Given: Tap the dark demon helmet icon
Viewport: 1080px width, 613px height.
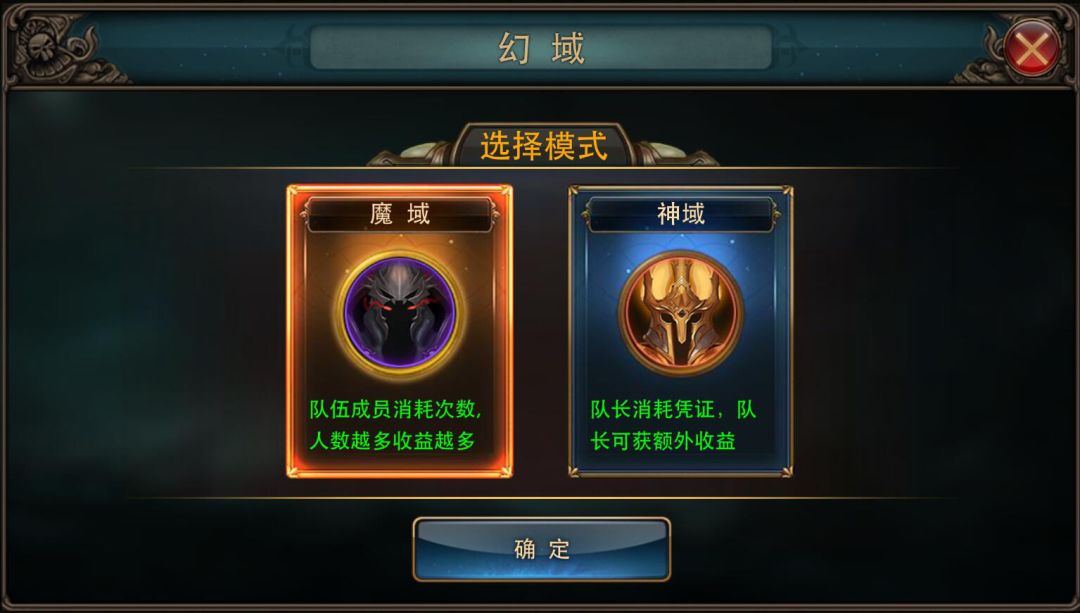Looking at the screenshot, I should pyautogui.click(x=399, y=312).
